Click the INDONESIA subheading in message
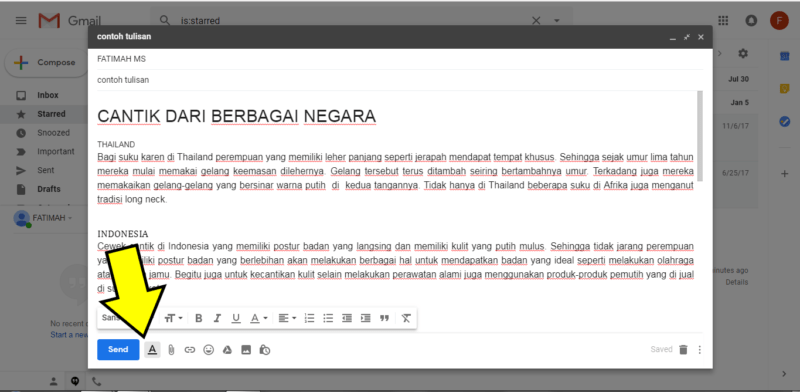 [x=123, y=234]
